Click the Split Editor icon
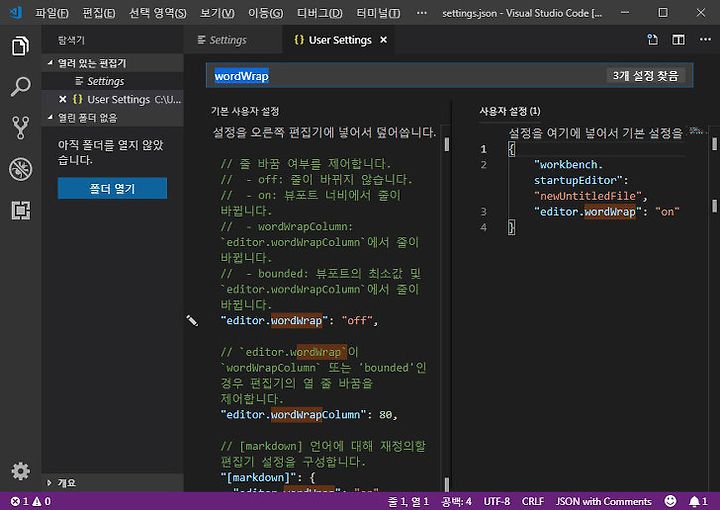Image resolution: width=720 pixels, height=510 pixels. (x=678, y=40)
